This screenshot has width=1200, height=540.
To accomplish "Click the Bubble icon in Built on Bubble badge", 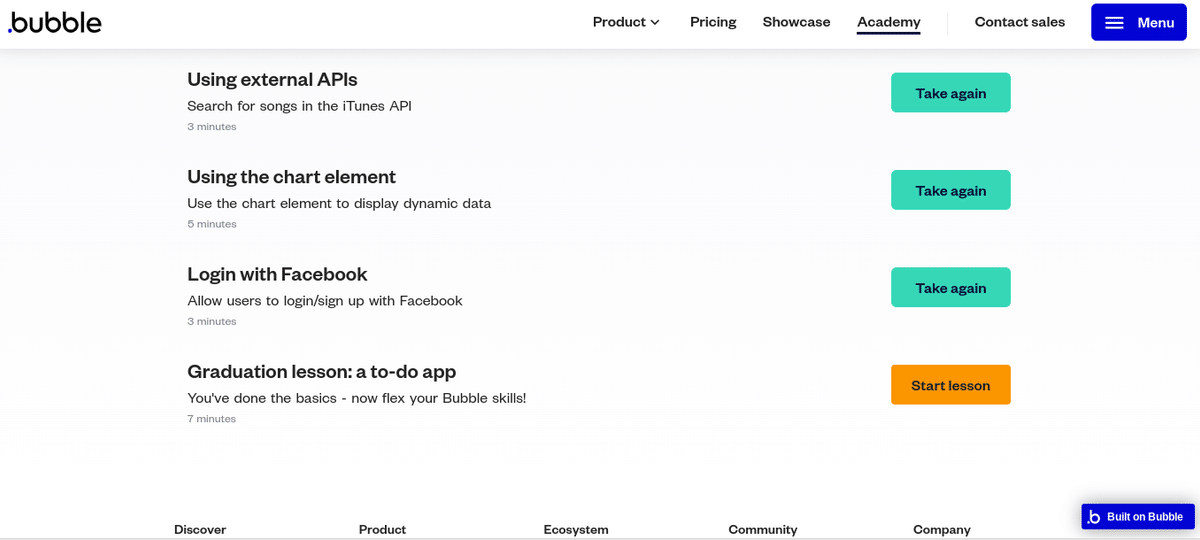I will (1094, 517).
